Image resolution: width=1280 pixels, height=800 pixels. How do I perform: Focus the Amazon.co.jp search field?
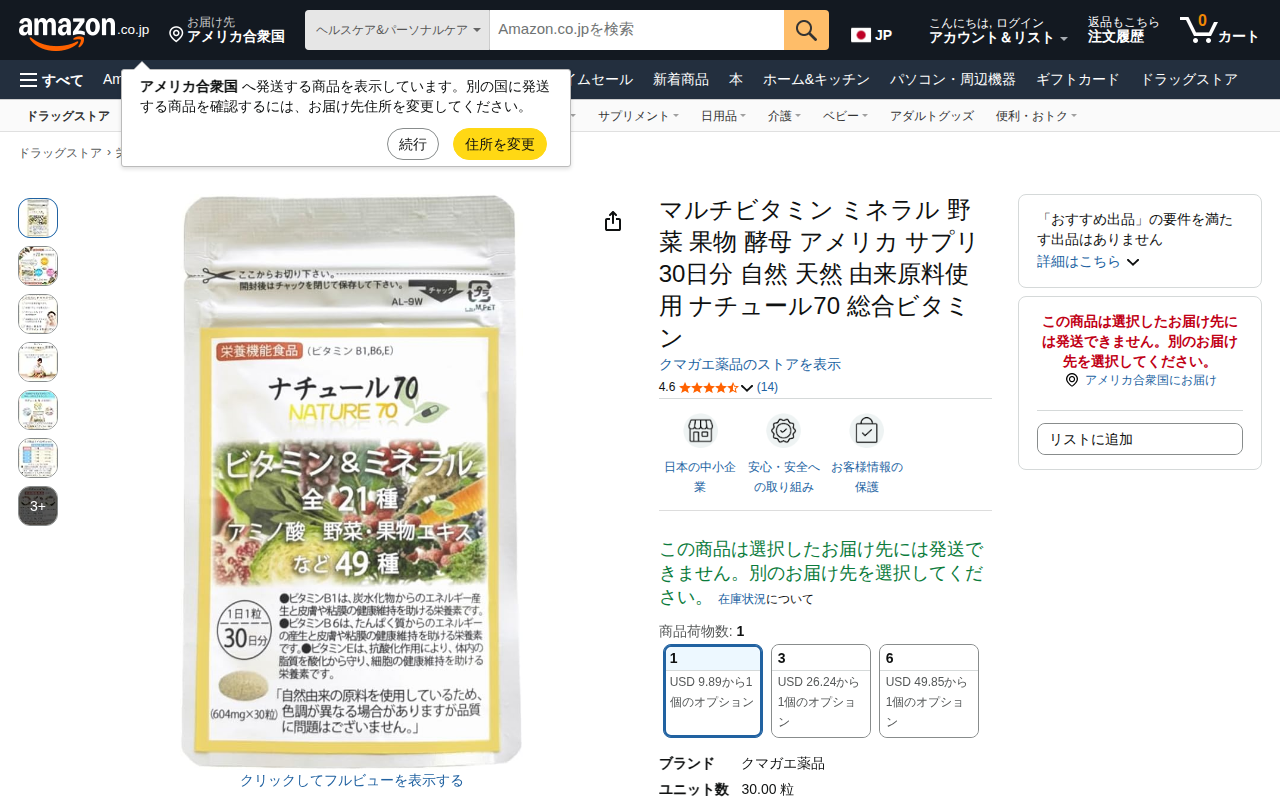(637, 30)
